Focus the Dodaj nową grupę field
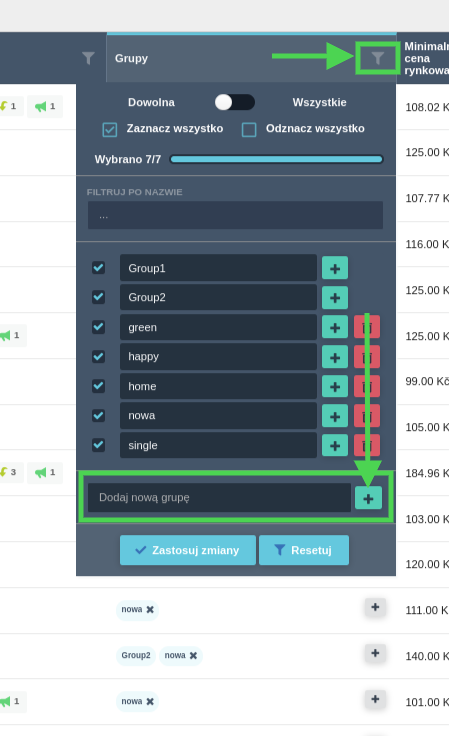 click(x=219, y=498)
